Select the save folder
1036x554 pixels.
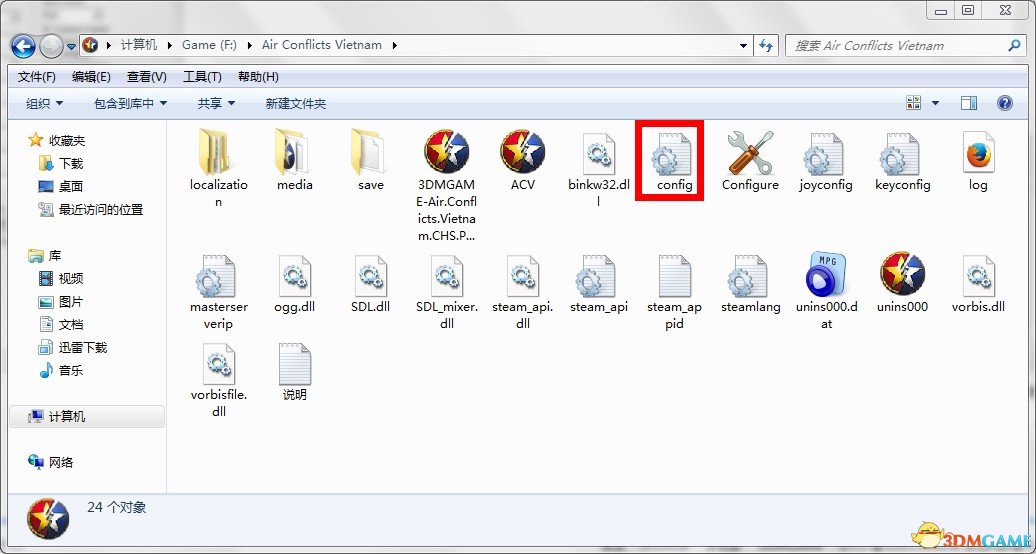[x=371, y=161]
